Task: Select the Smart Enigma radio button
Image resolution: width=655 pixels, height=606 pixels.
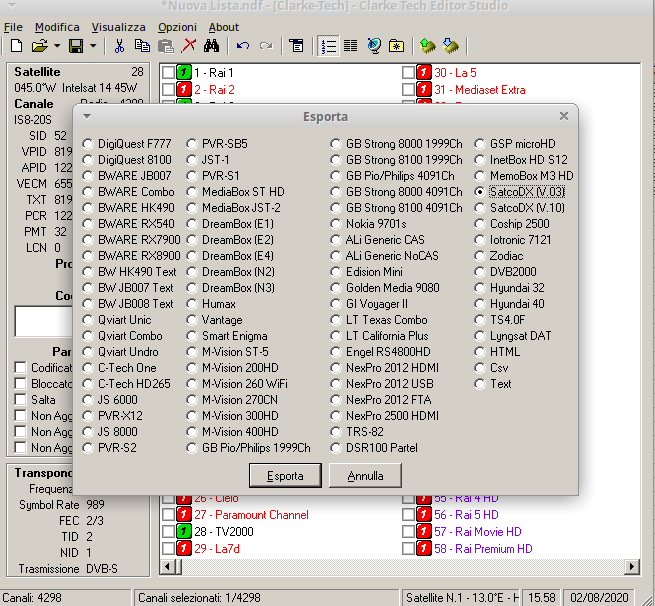Action: pos(192,336)
